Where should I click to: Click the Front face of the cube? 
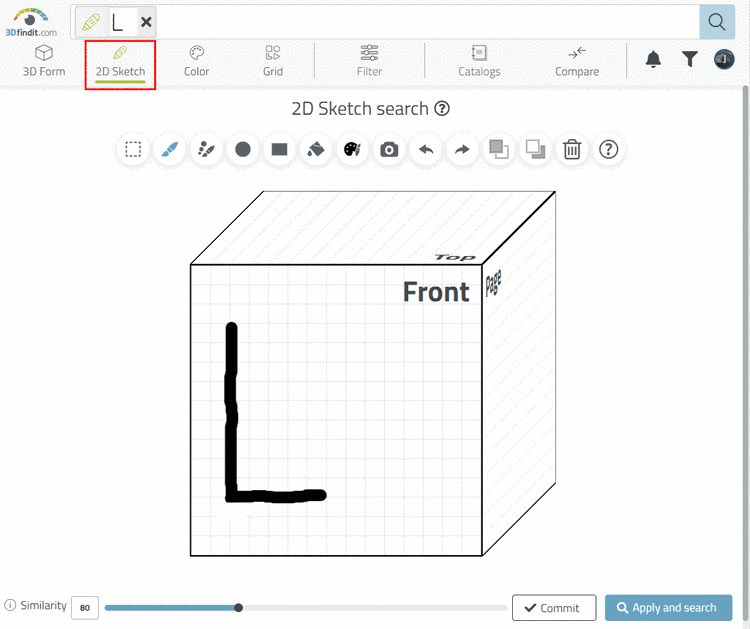(x=336, y=410)
